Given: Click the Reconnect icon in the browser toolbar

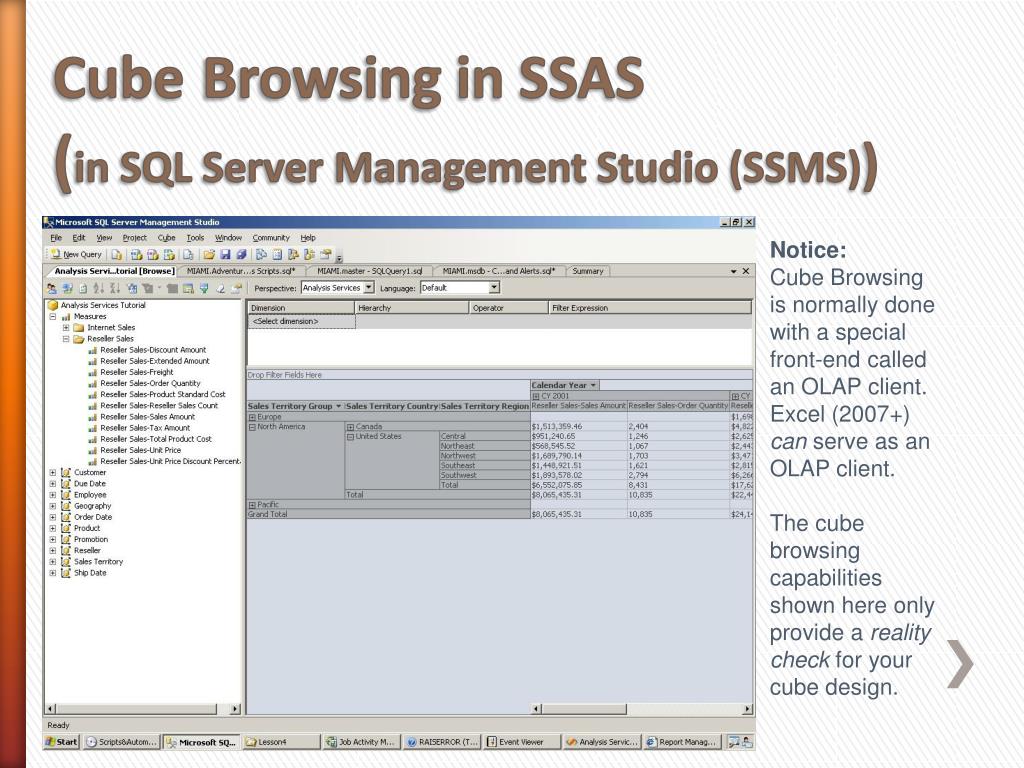Looking at the screenshot, I should point(68,289).
